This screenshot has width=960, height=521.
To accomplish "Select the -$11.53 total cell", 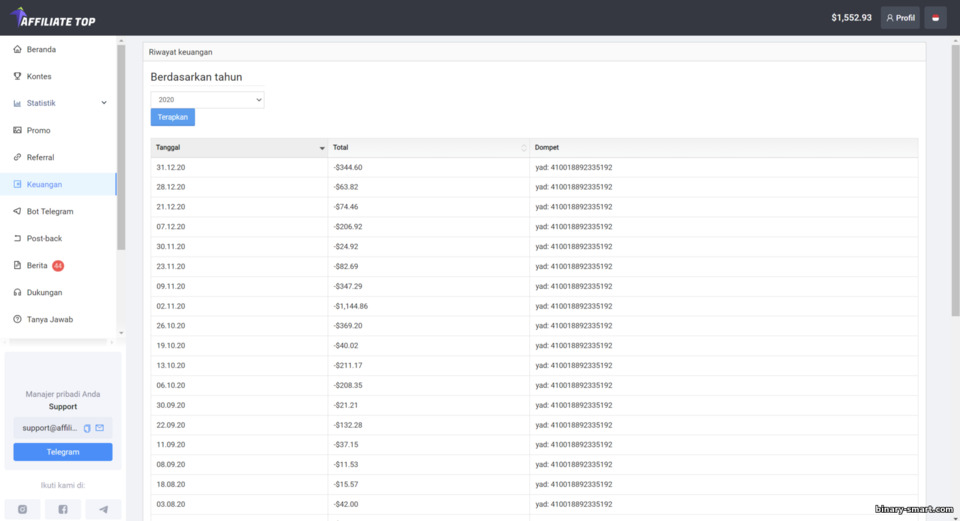I will (429, 464).
